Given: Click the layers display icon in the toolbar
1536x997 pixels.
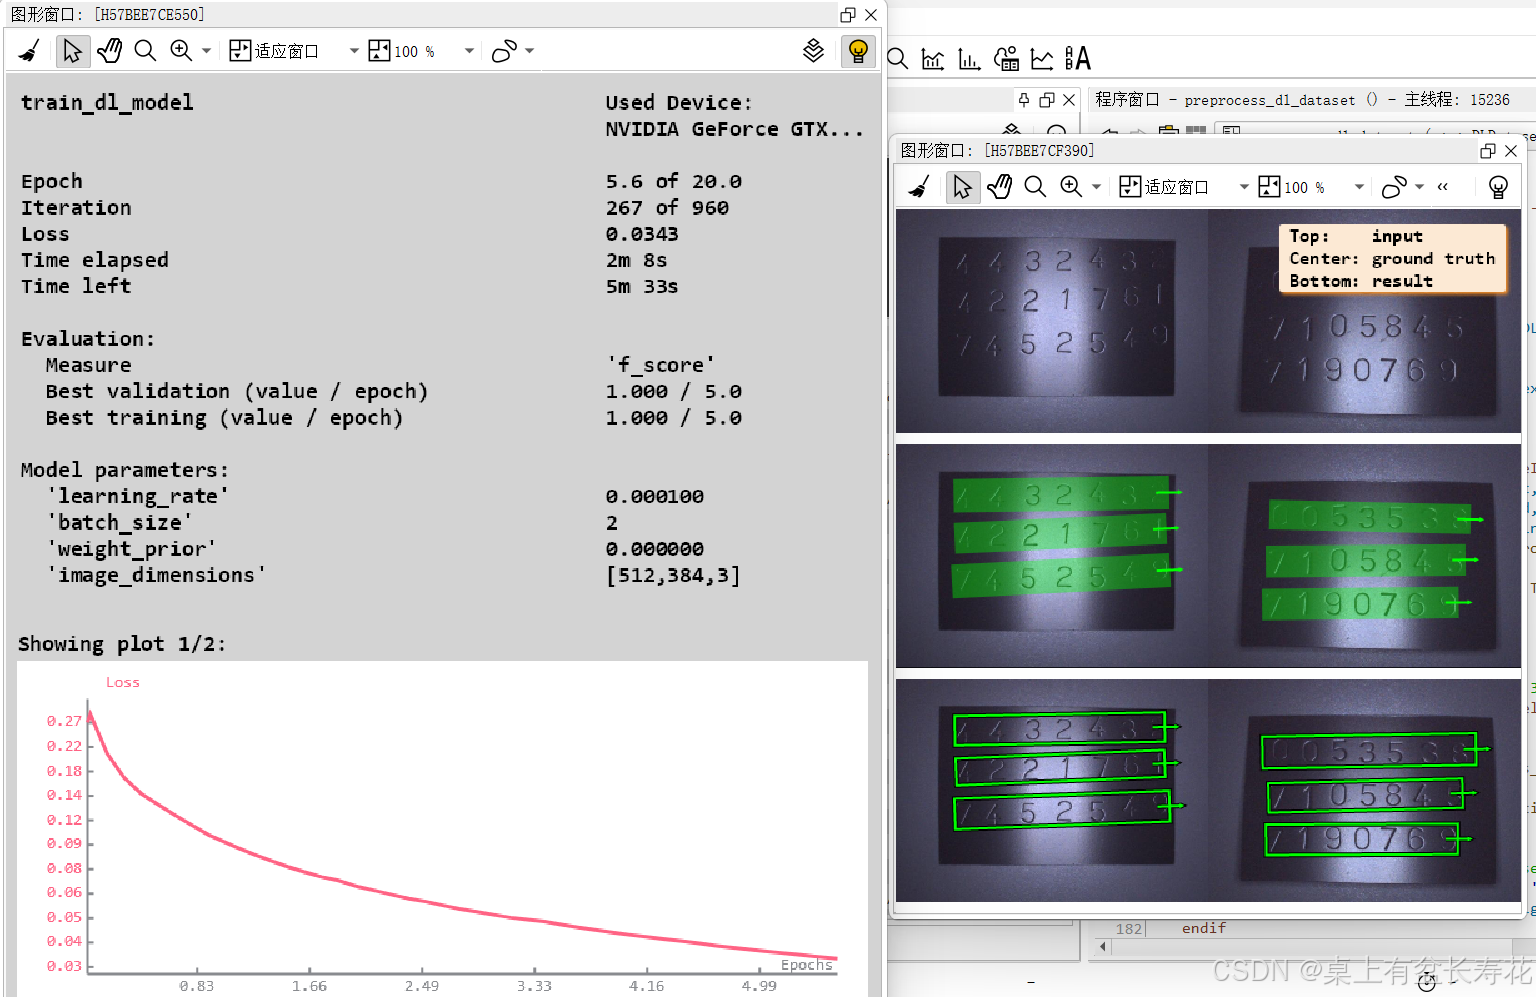Looking at the screenshot, I should point(813,50).
